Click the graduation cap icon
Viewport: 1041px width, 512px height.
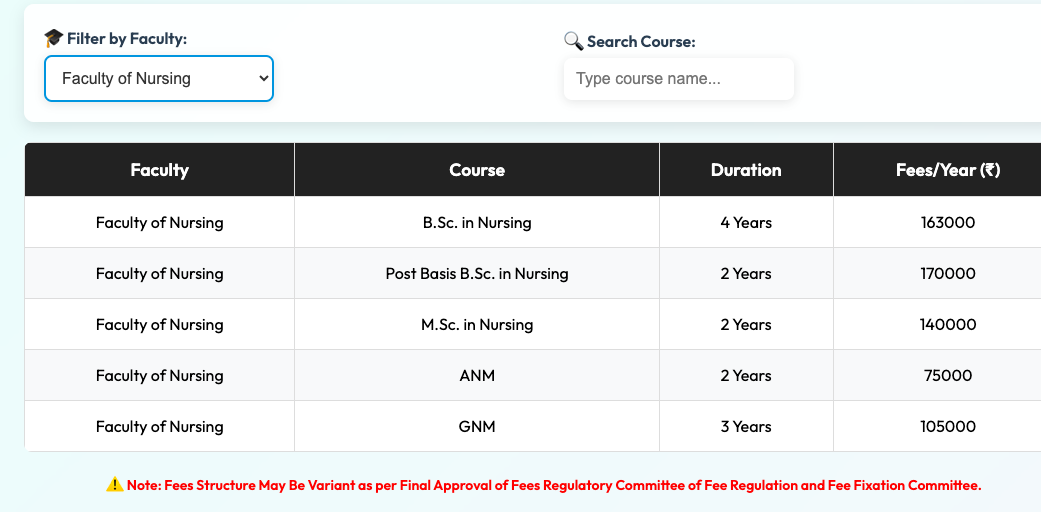pos(54,38)
